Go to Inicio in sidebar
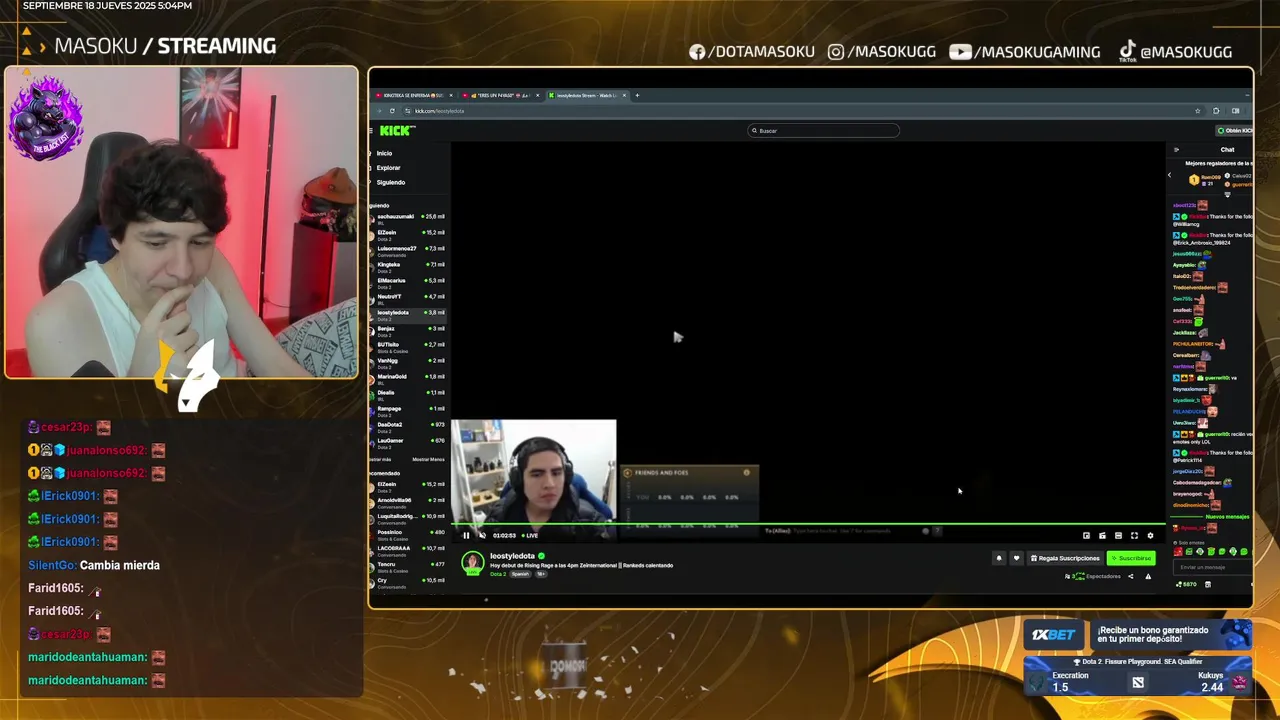Viewport: 1280px width, 720px height. tap(384, 153)
